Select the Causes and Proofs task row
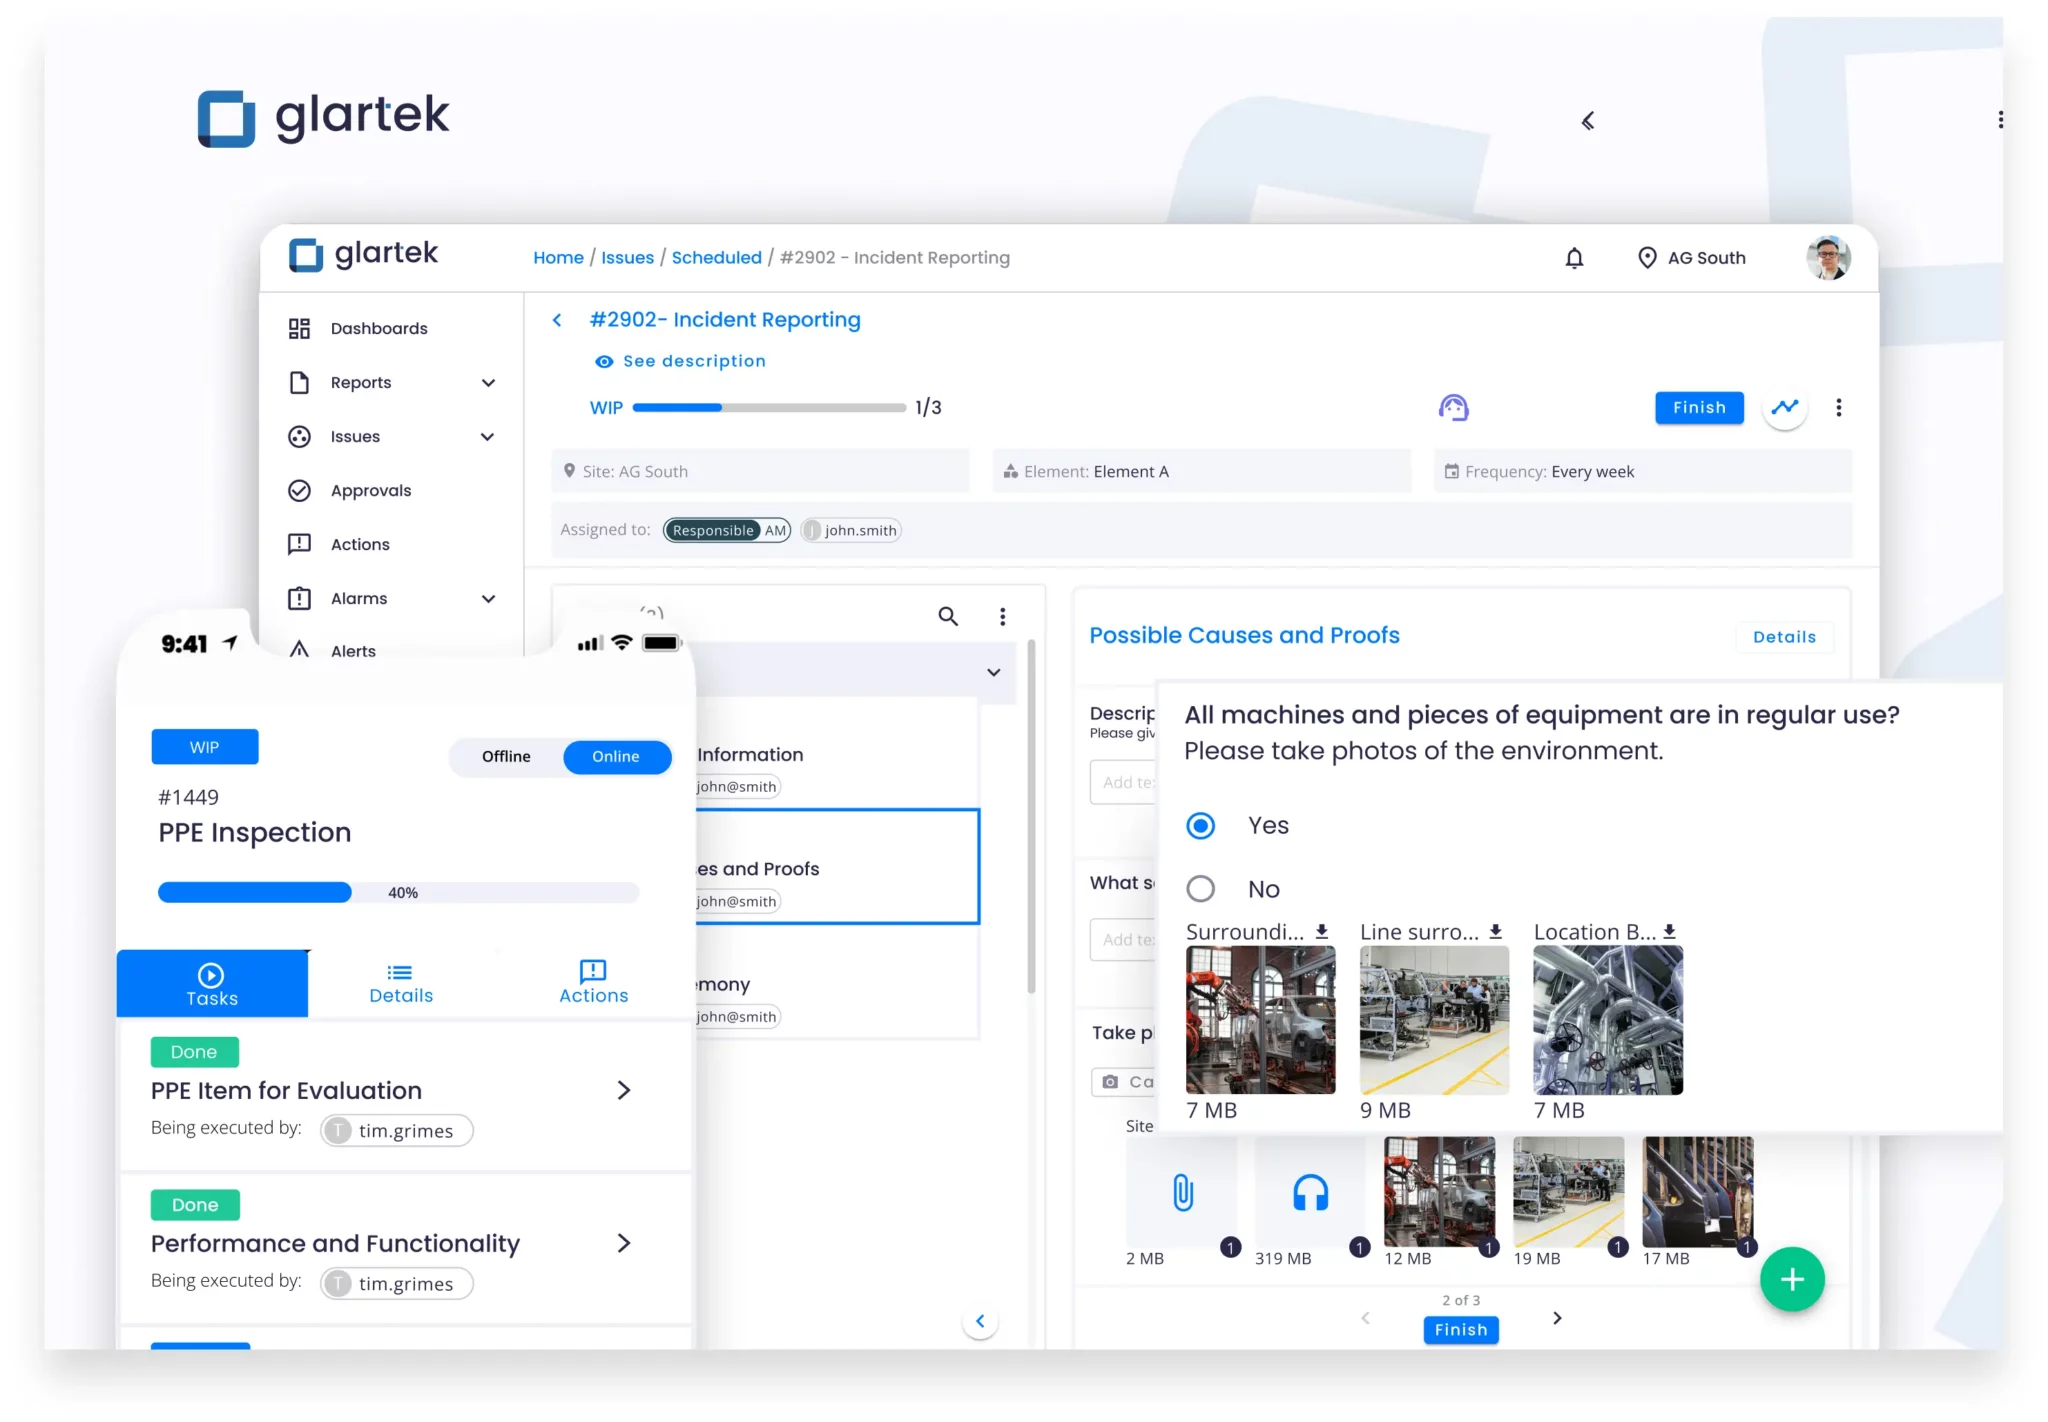 (x=836, y=867)
